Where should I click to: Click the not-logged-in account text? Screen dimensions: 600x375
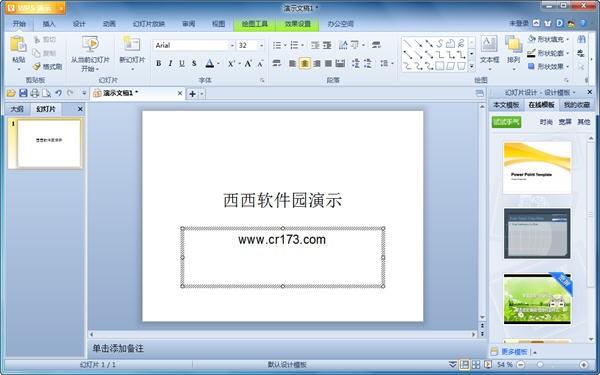tap(518, 23)
